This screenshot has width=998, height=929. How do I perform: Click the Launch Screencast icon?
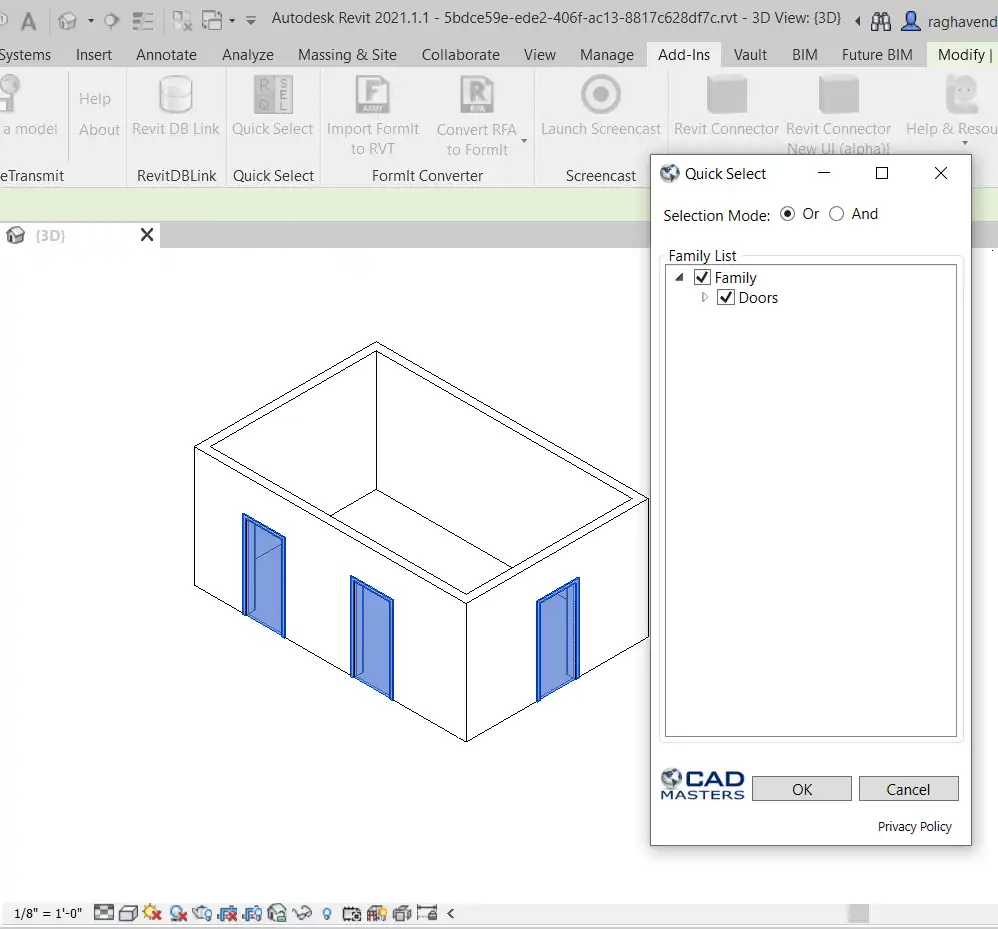click(601, 96)
